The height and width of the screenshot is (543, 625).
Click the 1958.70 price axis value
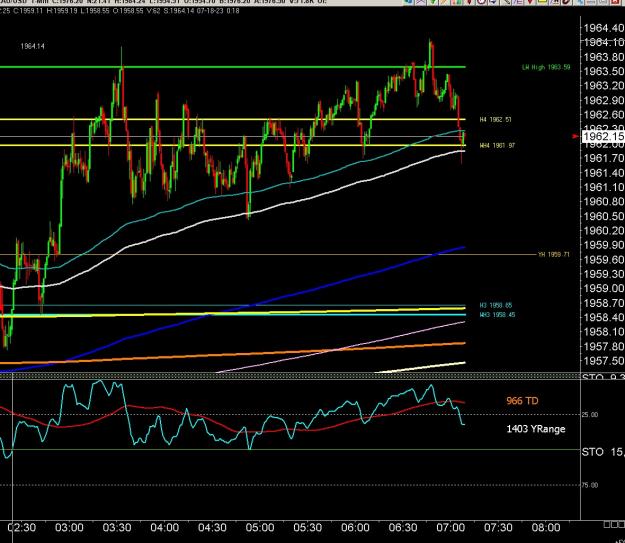tap(604, 303)
